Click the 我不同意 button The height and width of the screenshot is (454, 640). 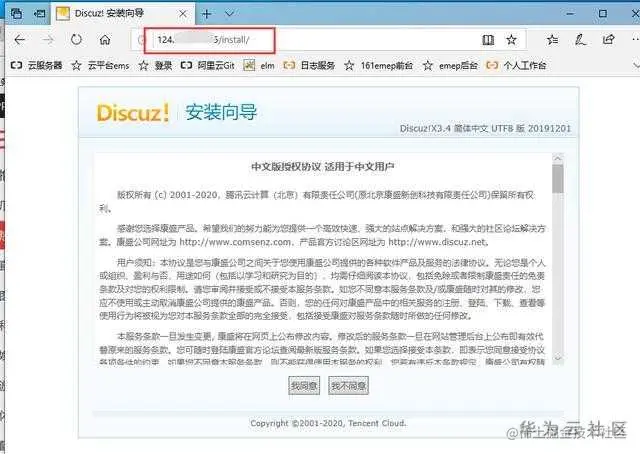point(349,386)
